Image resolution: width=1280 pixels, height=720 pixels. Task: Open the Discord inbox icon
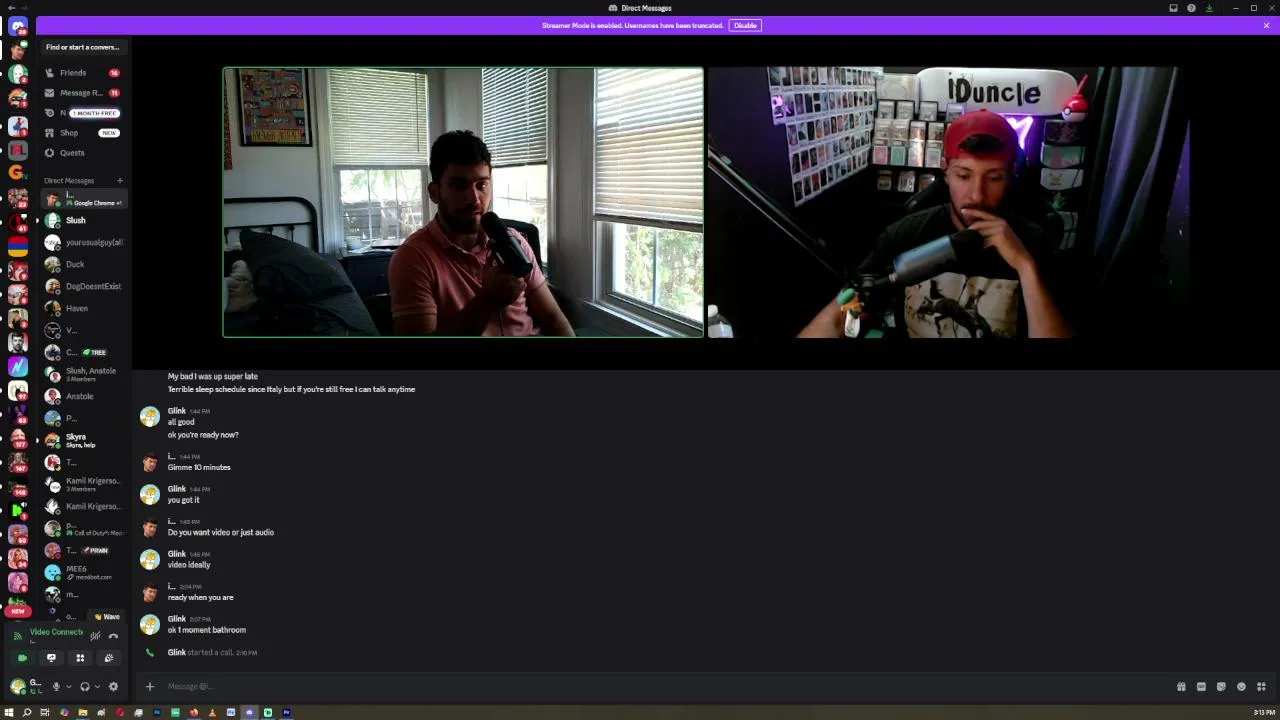pos(1173,8)
